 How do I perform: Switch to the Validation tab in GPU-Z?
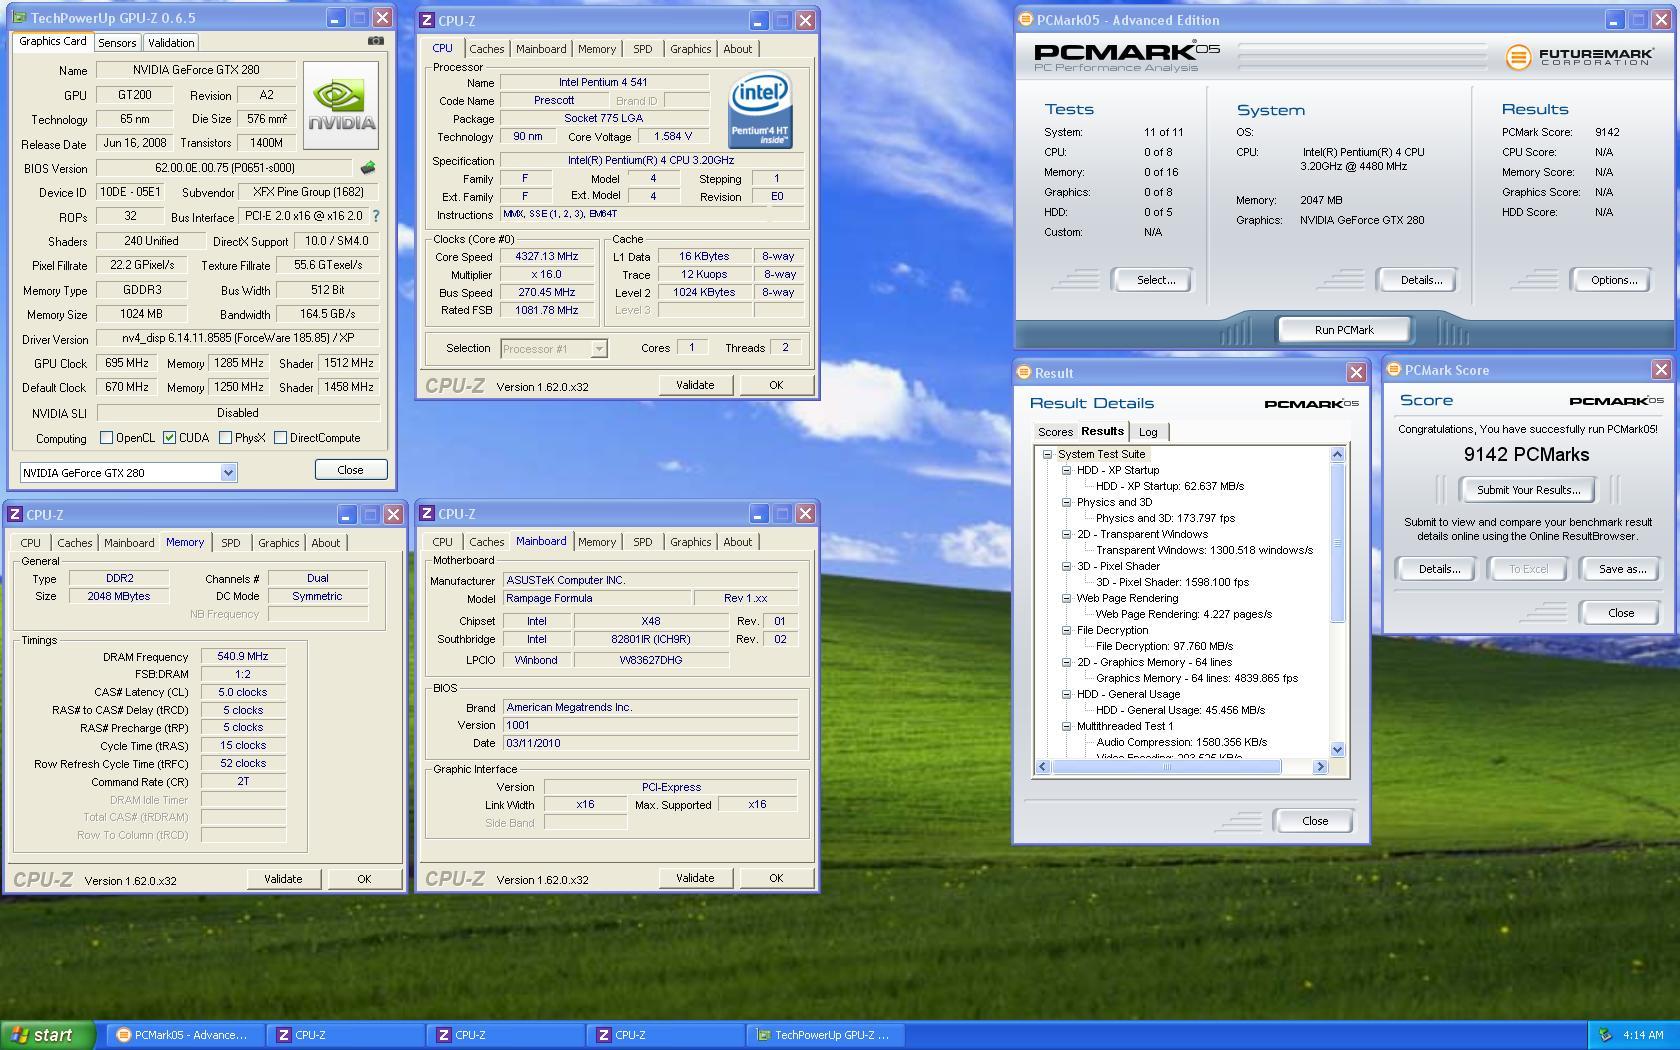click(x=171, y=42)
